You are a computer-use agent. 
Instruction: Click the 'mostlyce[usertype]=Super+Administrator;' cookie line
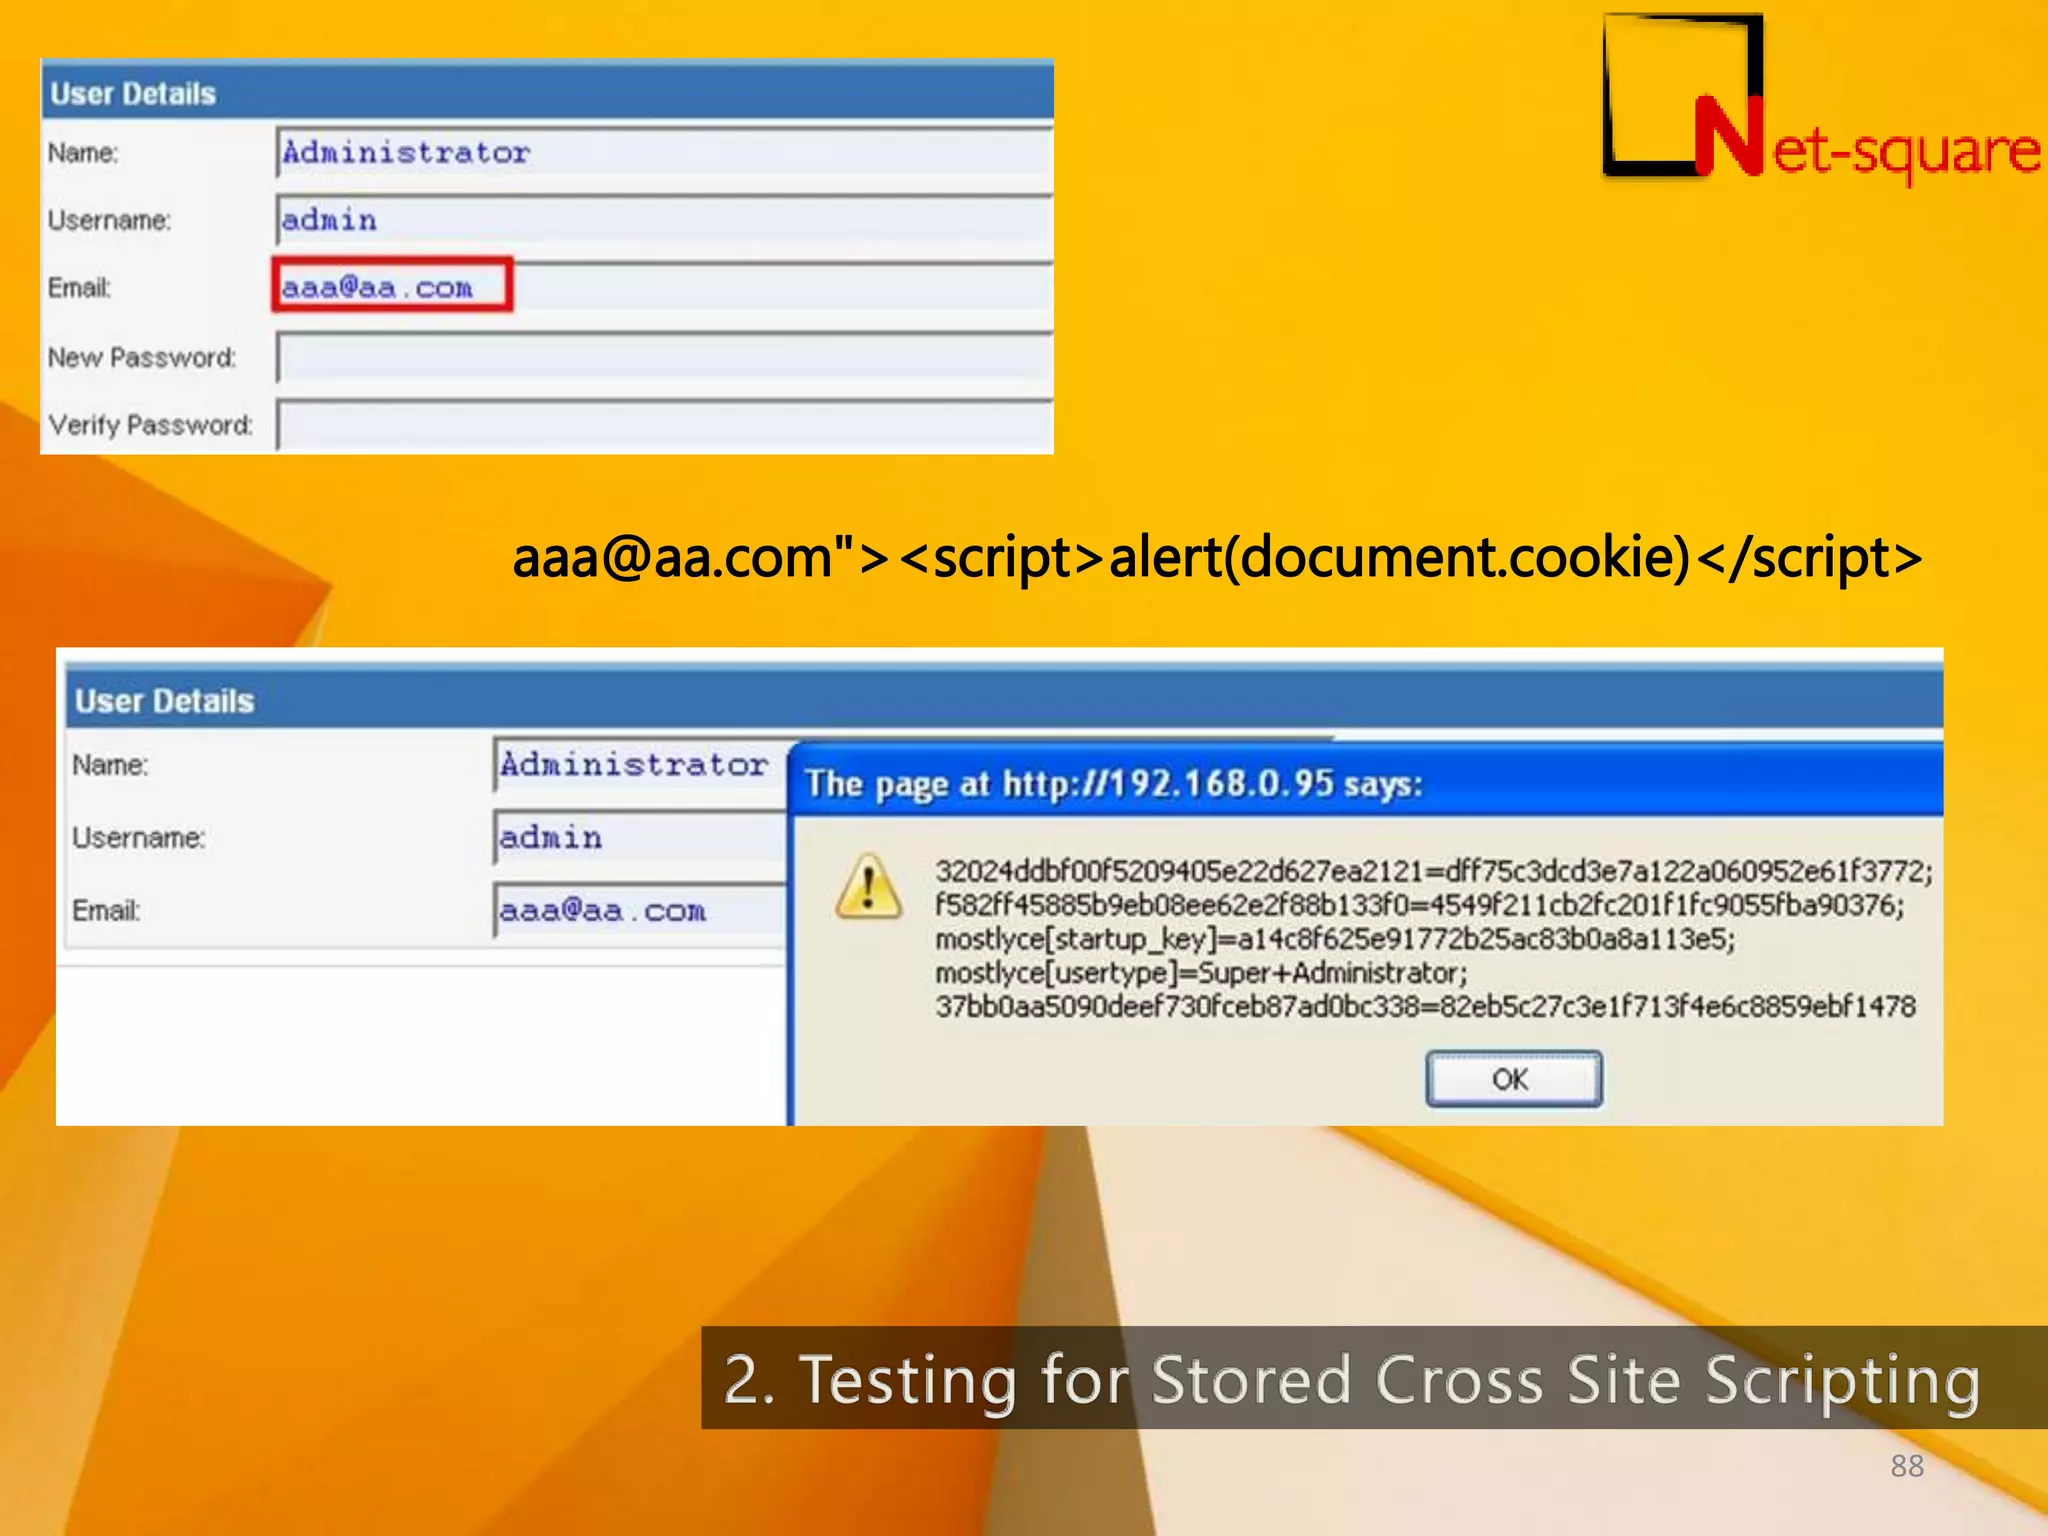click(1201, 972)
